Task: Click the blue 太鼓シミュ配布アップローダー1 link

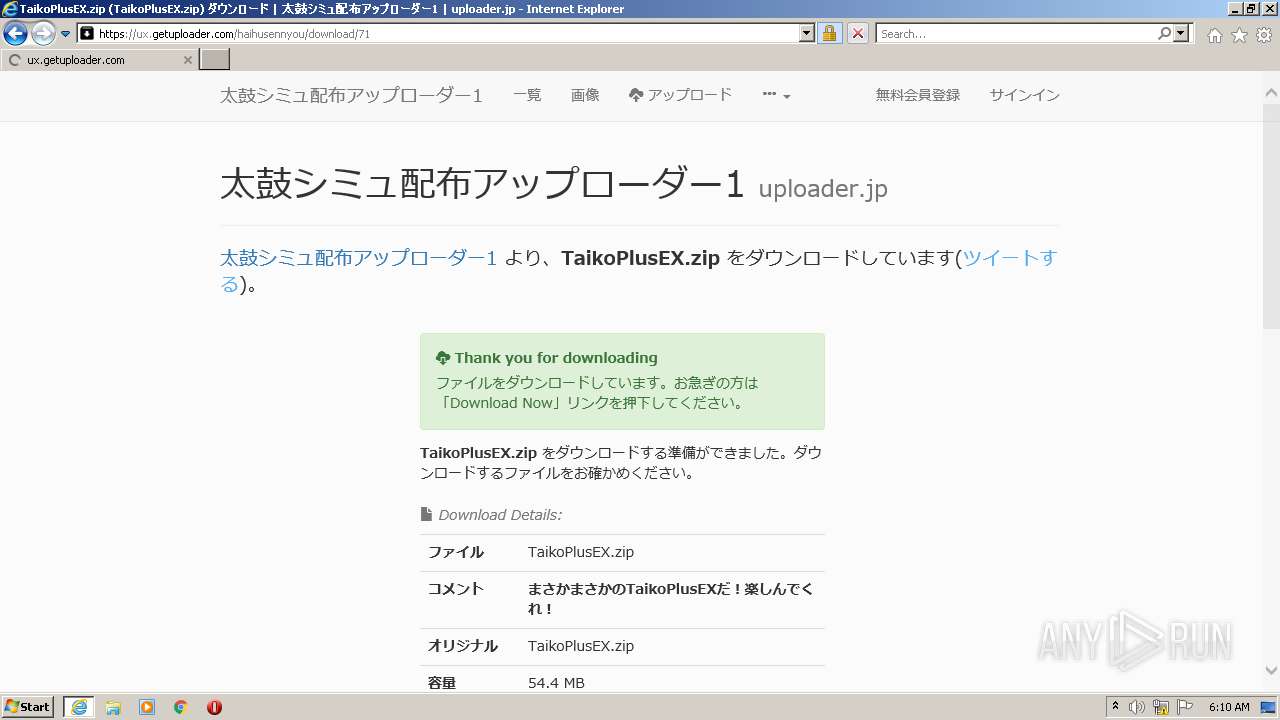Action: coord(358,258)
